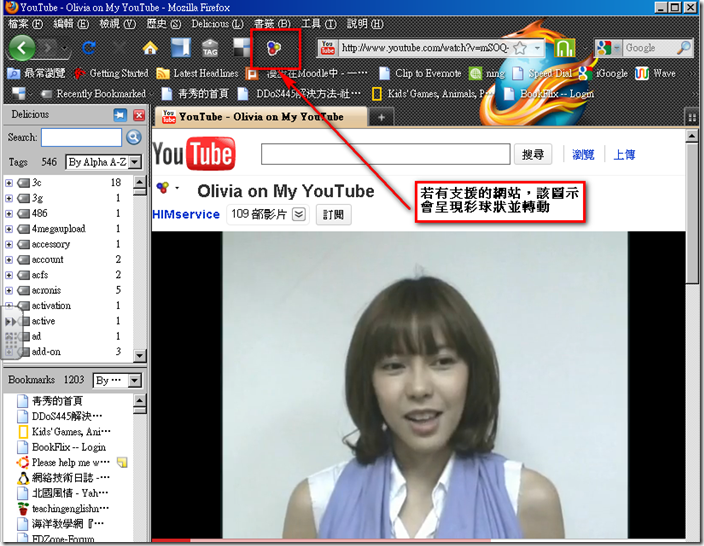This screenshot has height=546, width=704.
Task: Click the Google search magnifier icon
Action: click(x=683, y=48)
